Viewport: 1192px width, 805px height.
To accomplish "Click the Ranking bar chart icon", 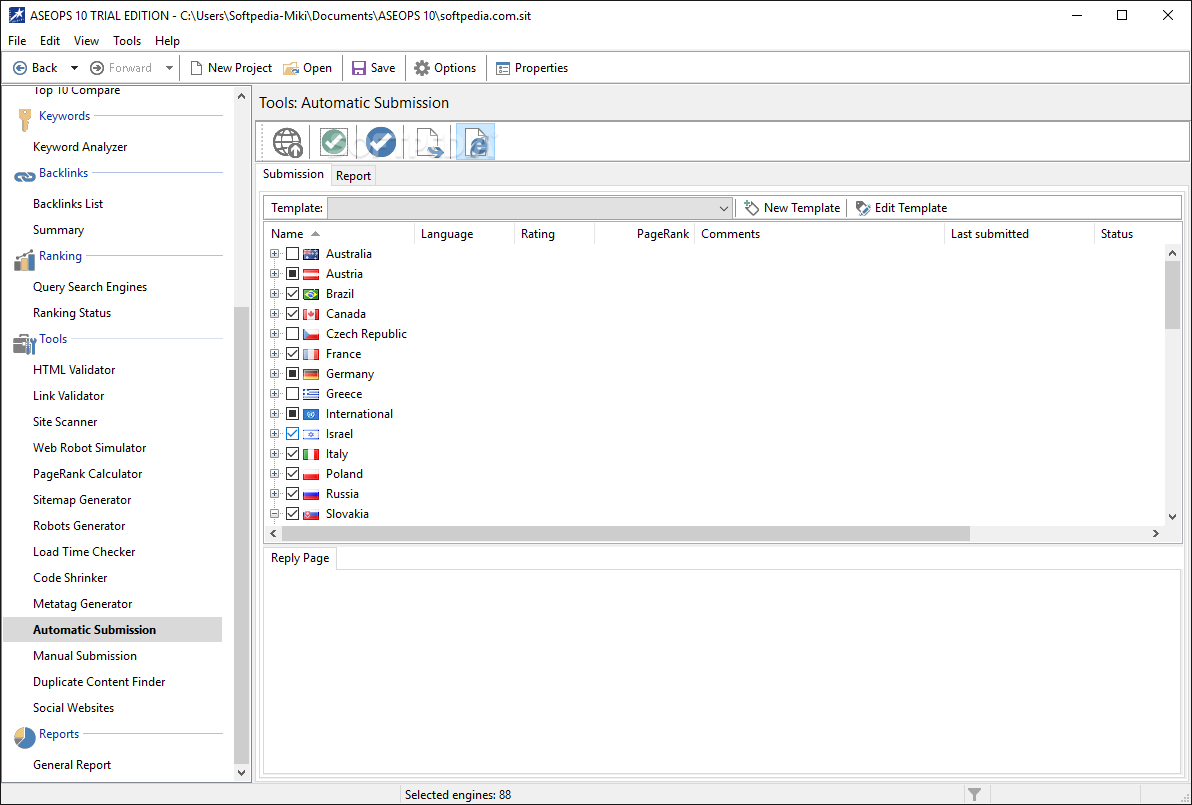I will pos(24,260).
